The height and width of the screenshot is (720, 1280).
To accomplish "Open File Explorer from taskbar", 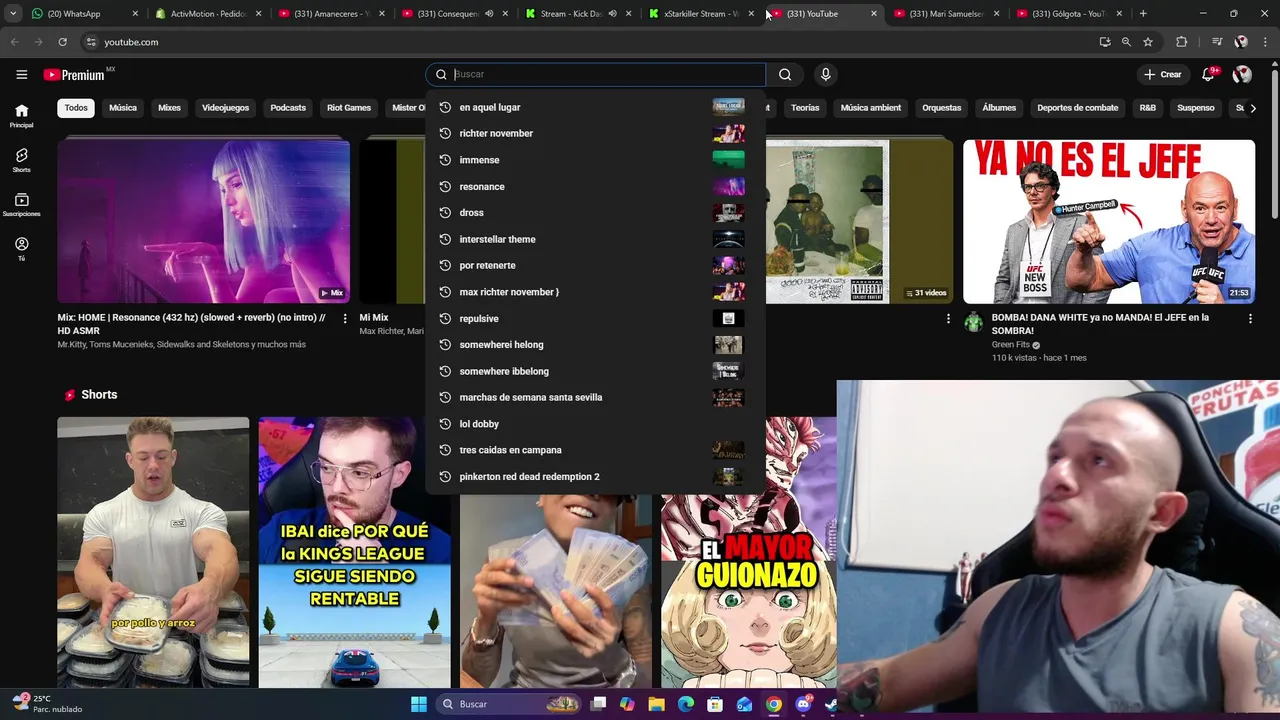I will coord(656,704).
